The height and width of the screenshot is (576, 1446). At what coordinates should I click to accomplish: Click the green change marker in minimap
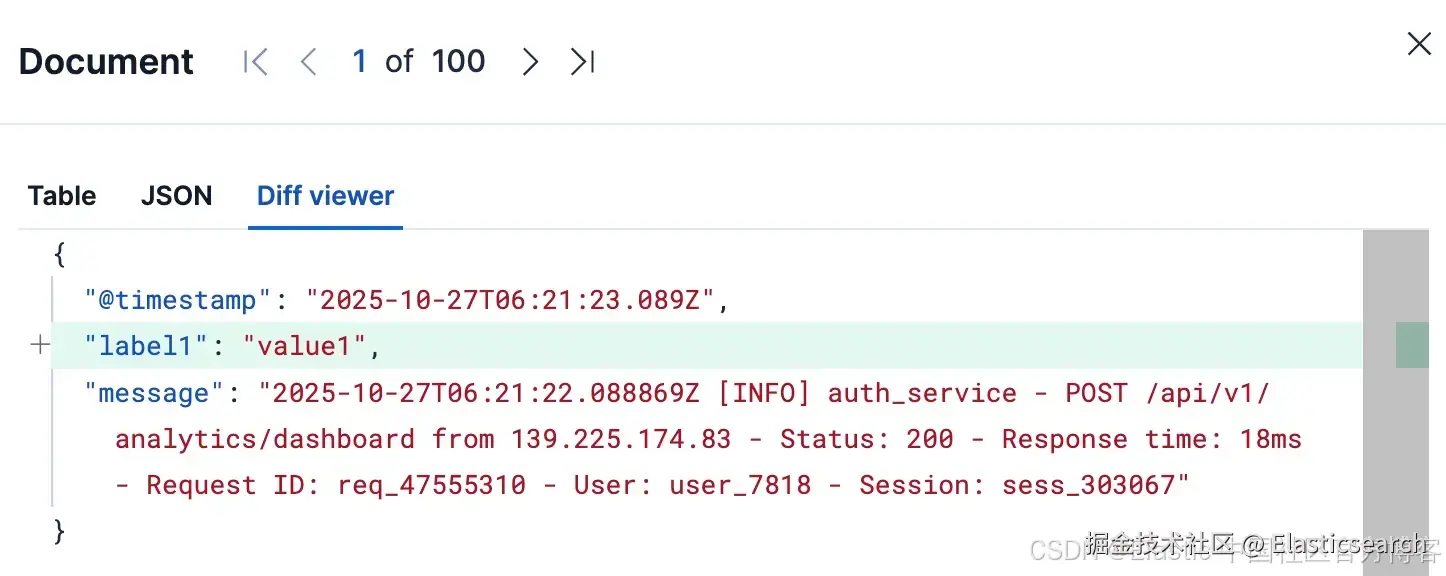(x=1411, y=346)
